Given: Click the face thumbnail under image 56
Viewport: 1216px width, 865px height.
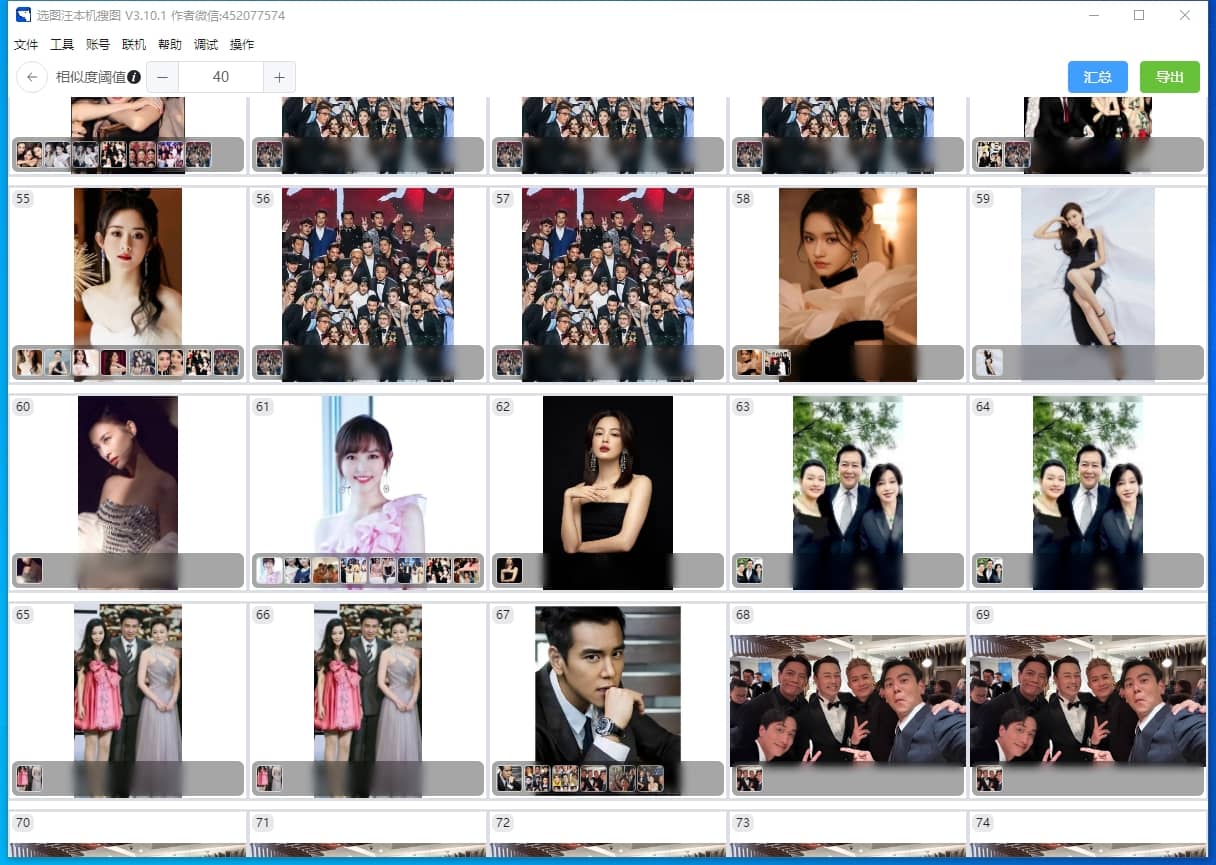Looking at the screenshot, I should click(270, 362).
